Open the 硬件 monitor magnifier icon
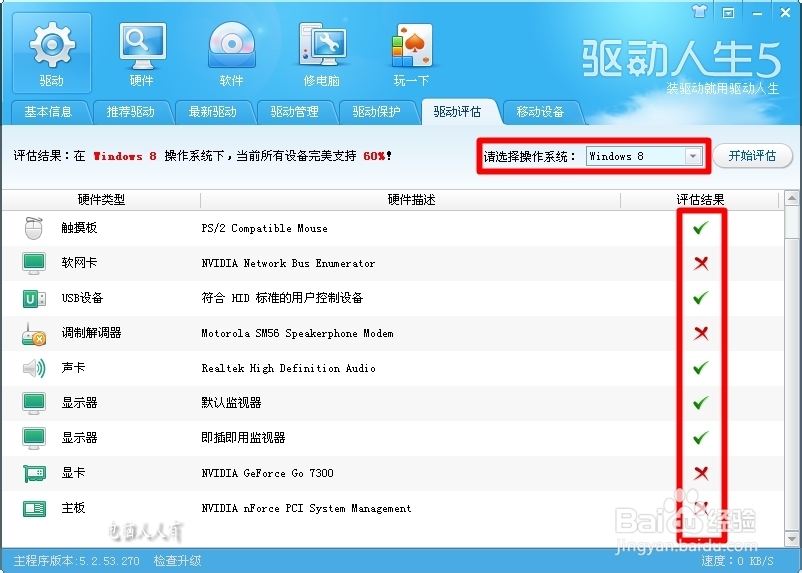802x573 pixels. click(142, 53)
